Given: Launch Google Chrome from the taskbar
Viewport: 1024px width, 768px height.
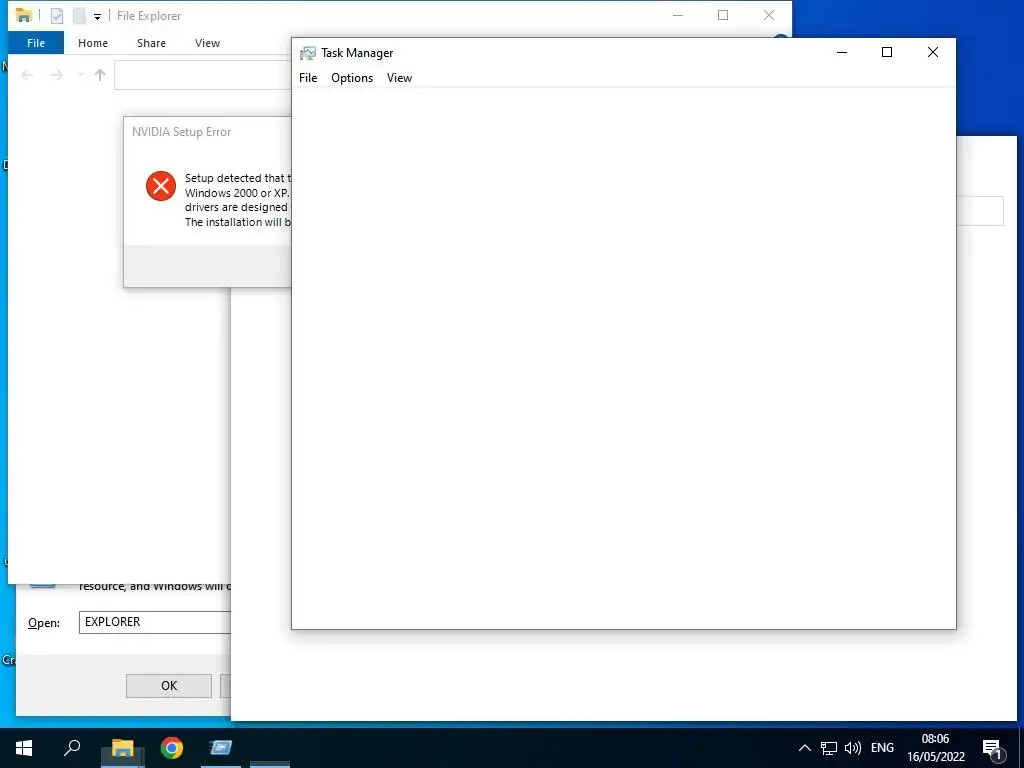Looking at the screenshot, I should [x=172, y=748].
